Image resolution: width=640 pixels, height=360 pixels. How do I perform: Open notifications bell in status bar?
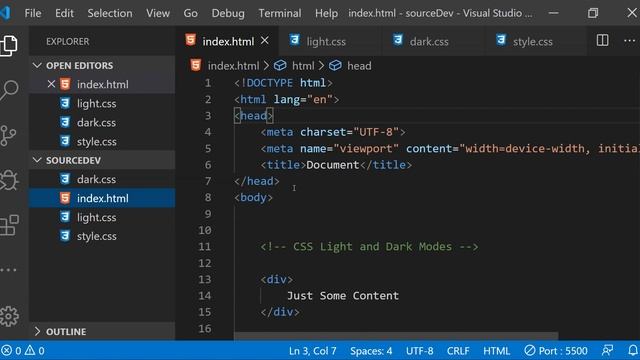coord(633,350)
